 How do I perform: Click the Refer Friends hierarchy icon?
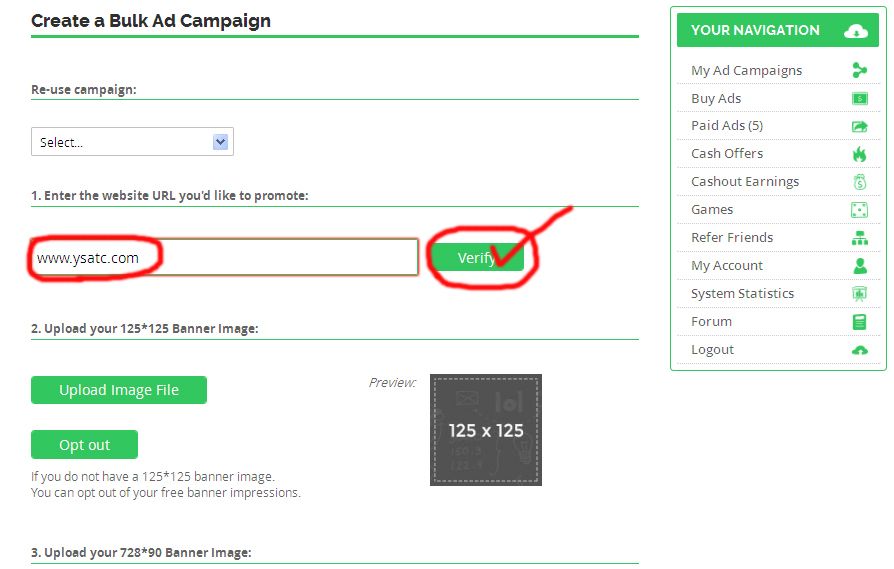[x=859, y=238]
